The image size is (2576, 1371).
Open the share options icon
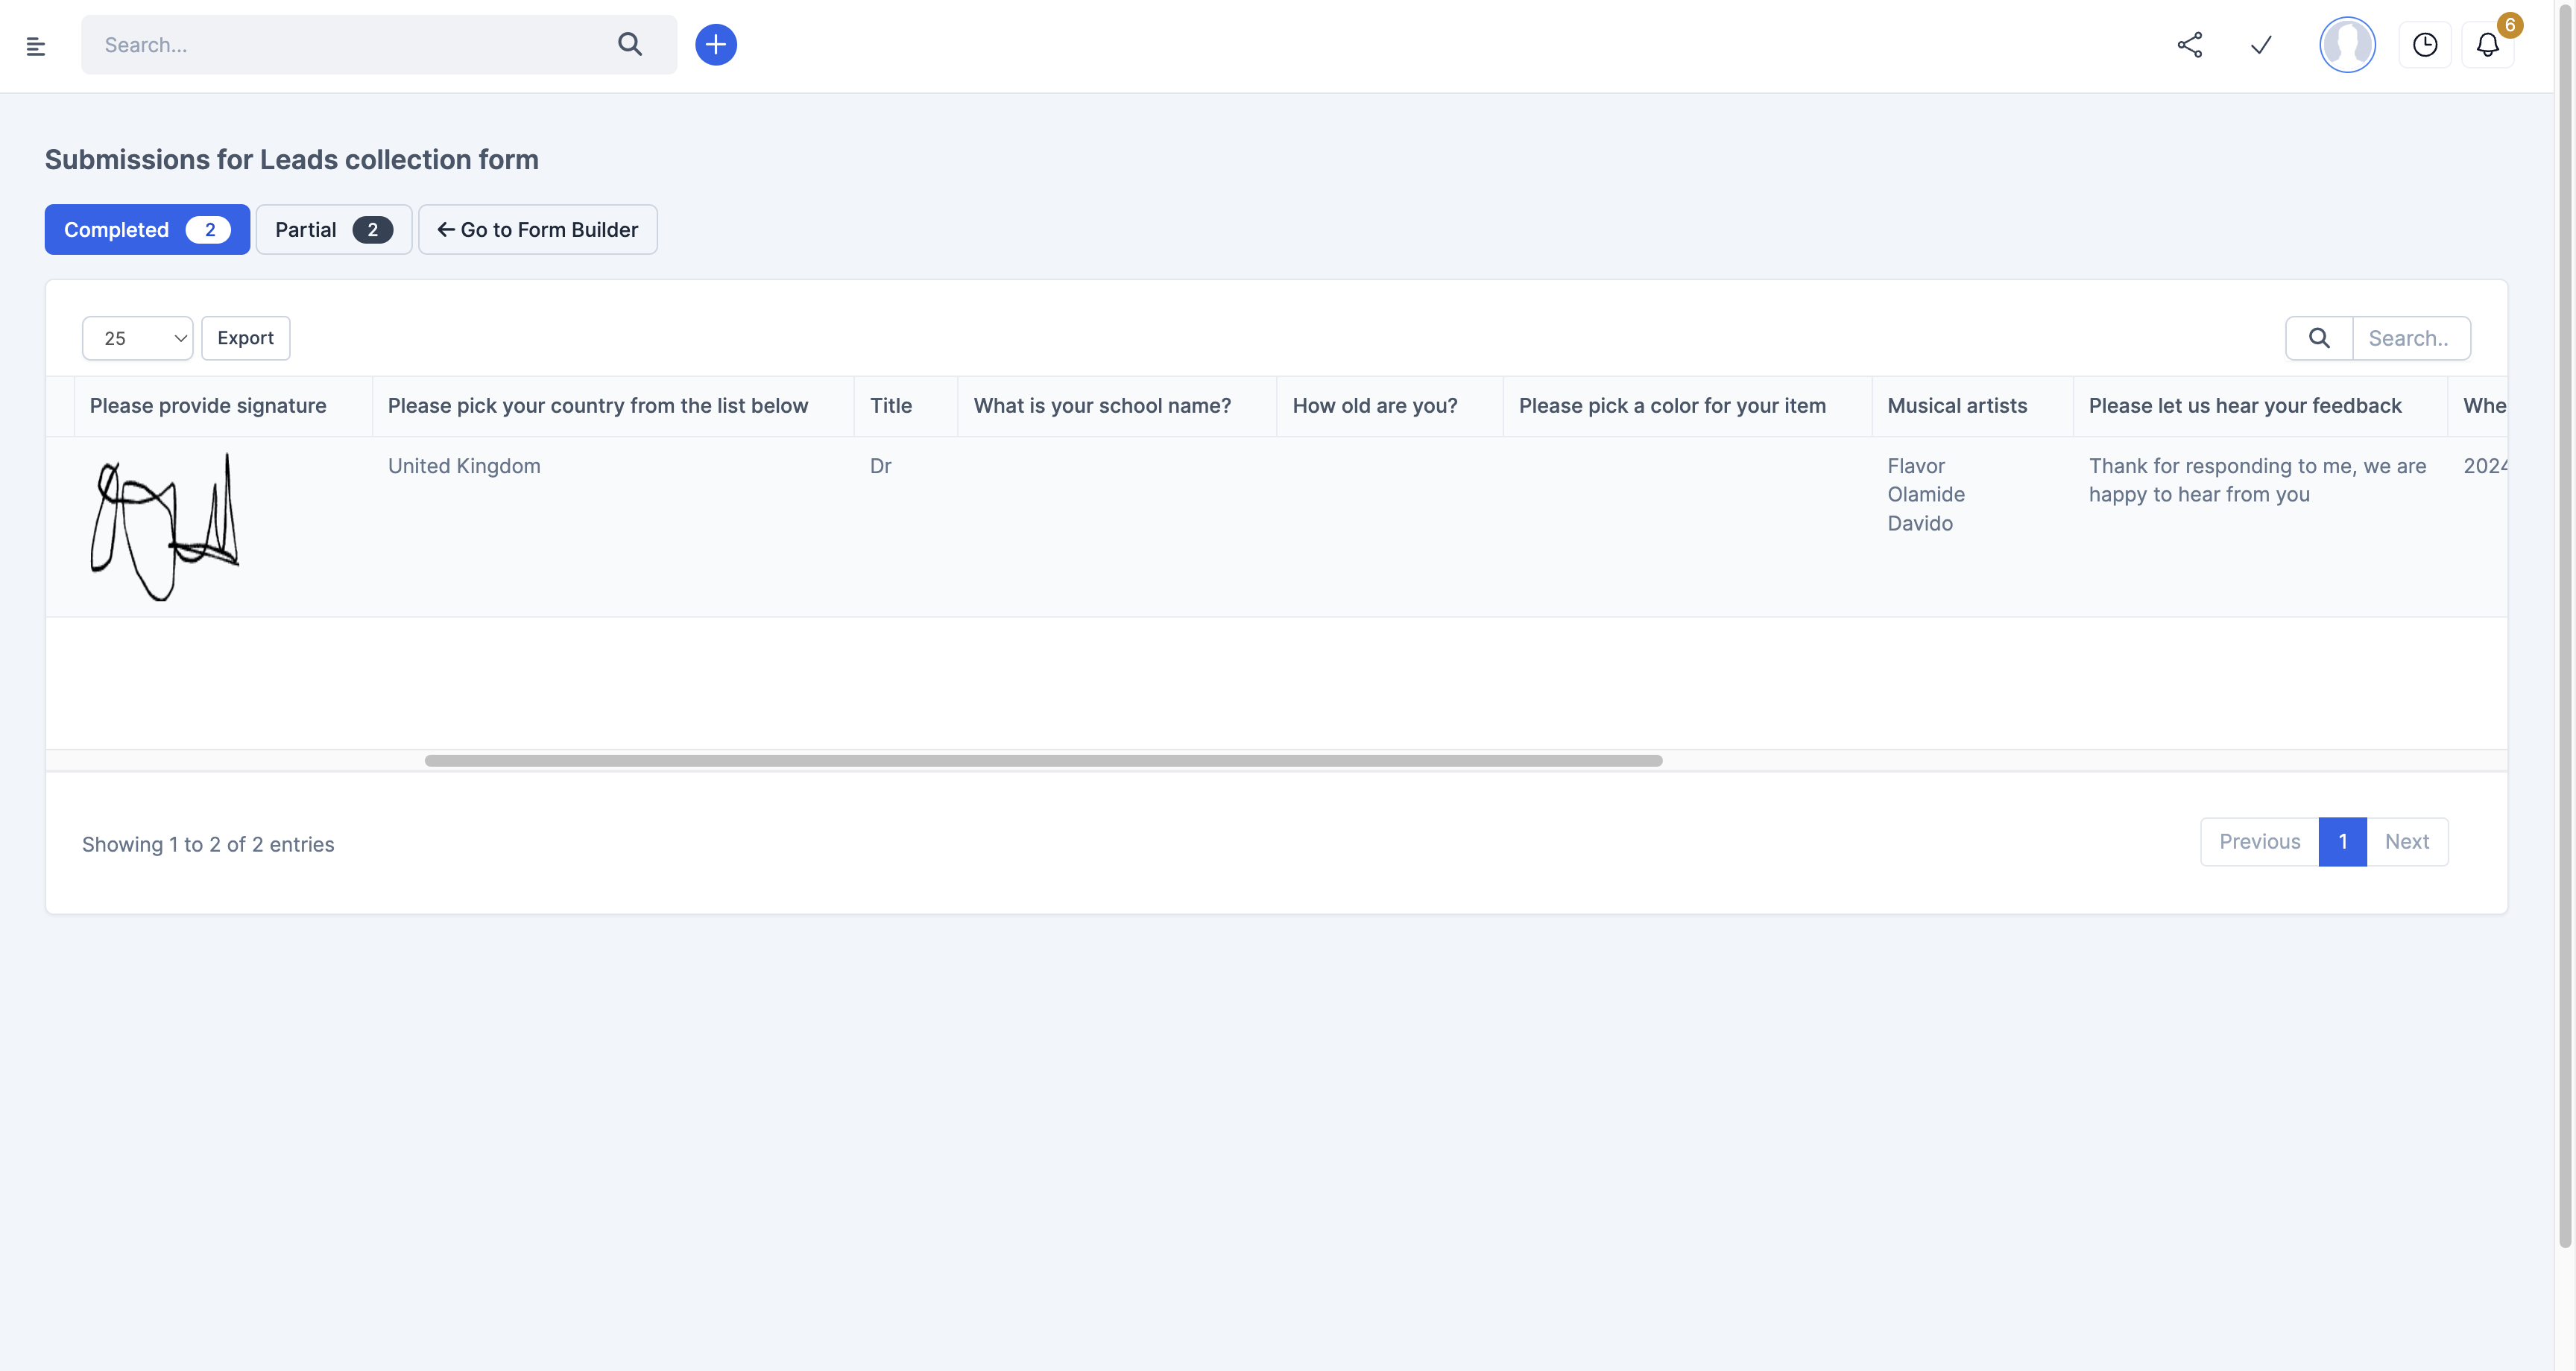click(x=2190, y=45)
